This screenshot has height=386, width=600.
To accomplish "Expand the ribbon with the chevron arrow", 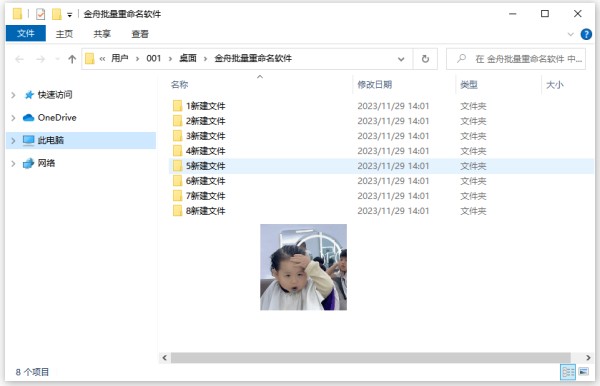I will click(570, 34).
